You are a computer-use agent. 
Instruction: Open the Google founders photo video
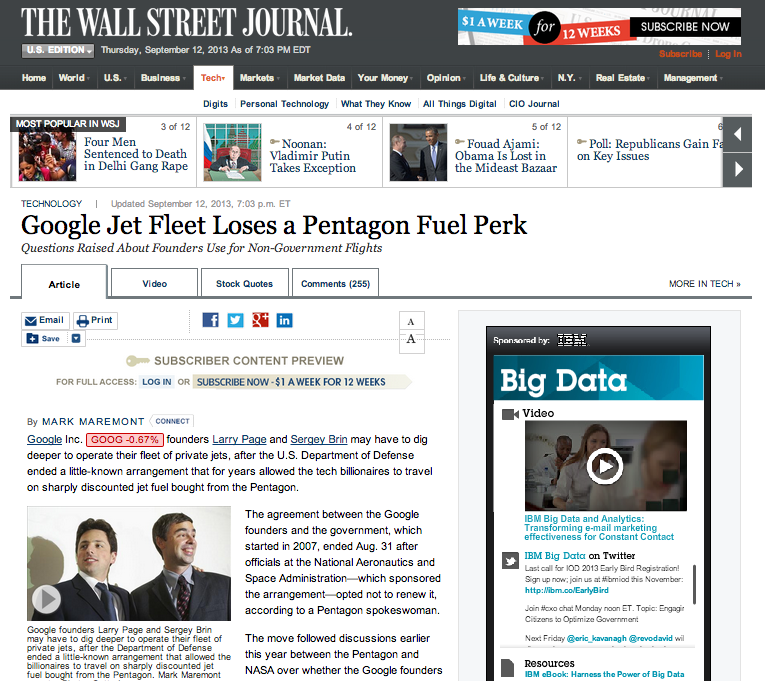45,599
